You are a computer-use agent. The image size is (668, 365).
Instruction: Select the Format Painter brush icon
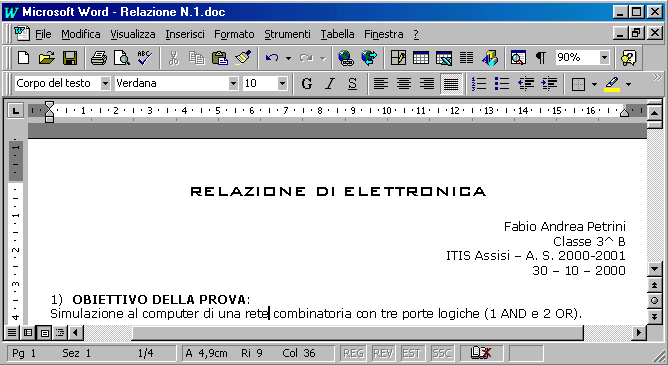(x=243, y=57)
